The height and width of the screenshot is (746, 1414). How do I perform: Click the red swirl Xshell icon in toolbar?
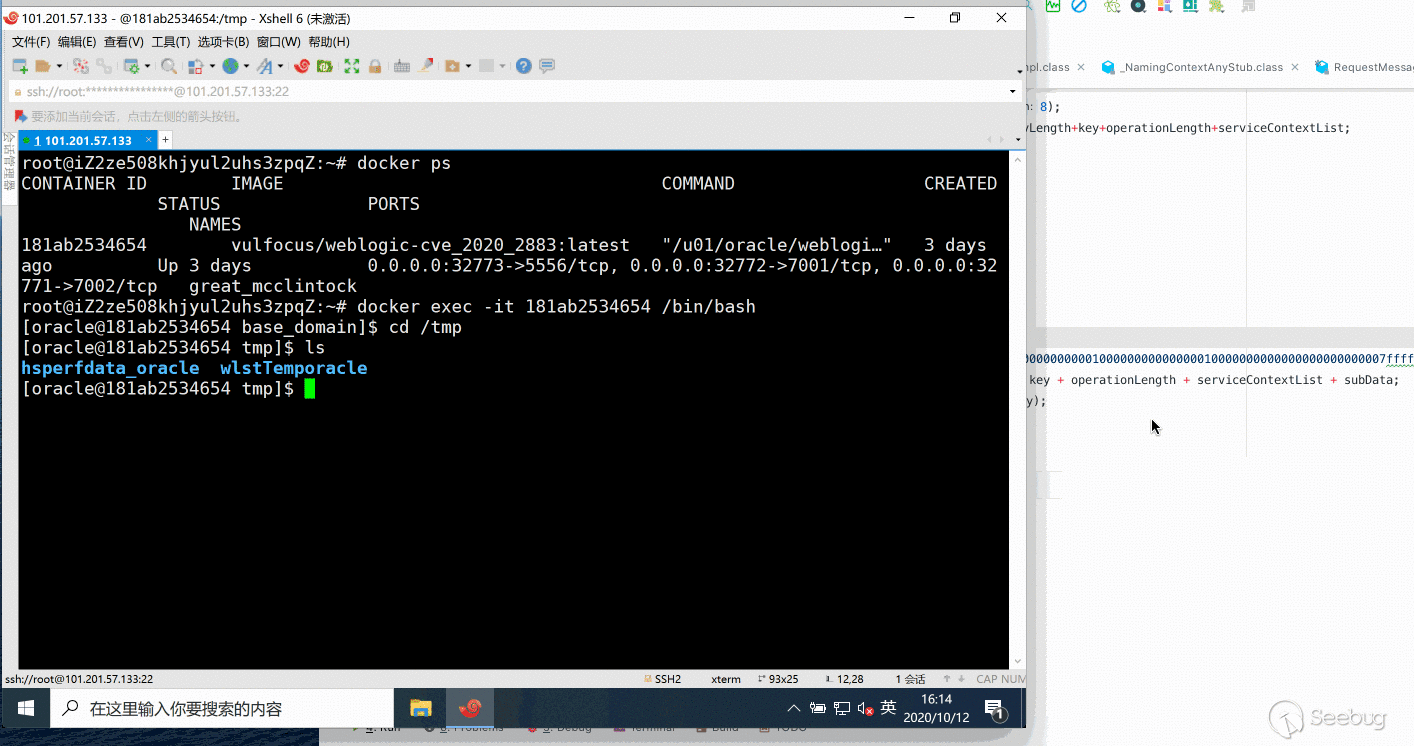click(x=301, y=66)
